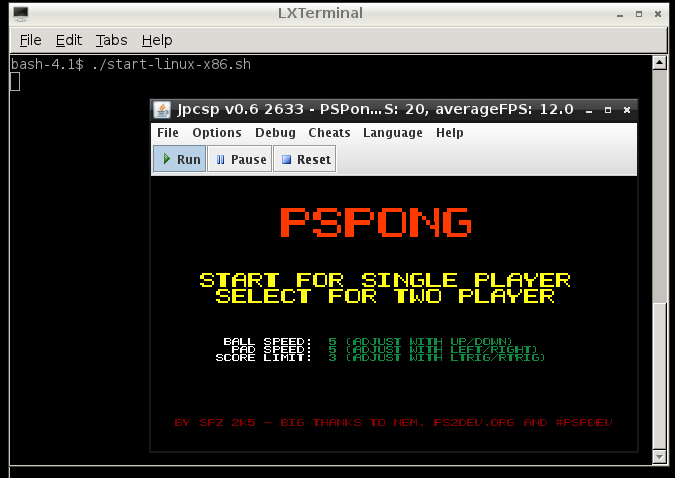This screenshot has height=478, width=675.
Task: Open the Jpcsp Help menu
Action: click(x=449, y=133)
